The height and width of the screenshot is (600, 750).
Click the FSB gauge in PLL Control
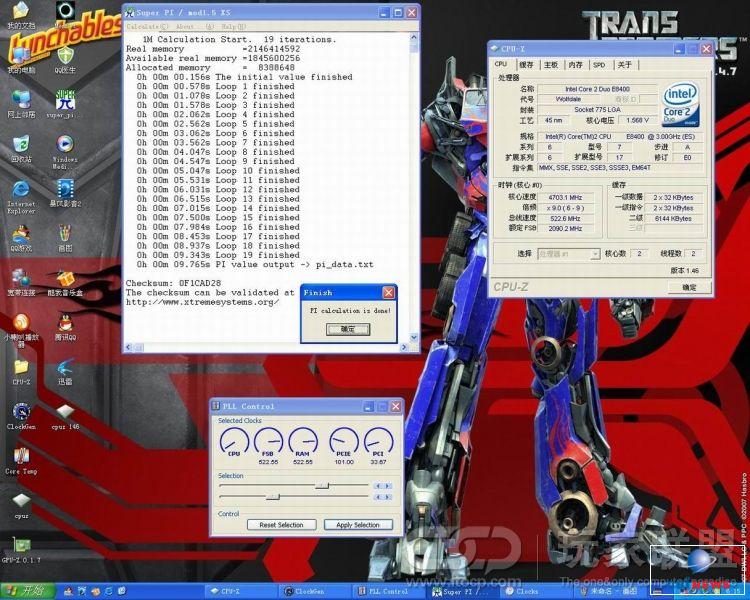click(x=268, y=442)
